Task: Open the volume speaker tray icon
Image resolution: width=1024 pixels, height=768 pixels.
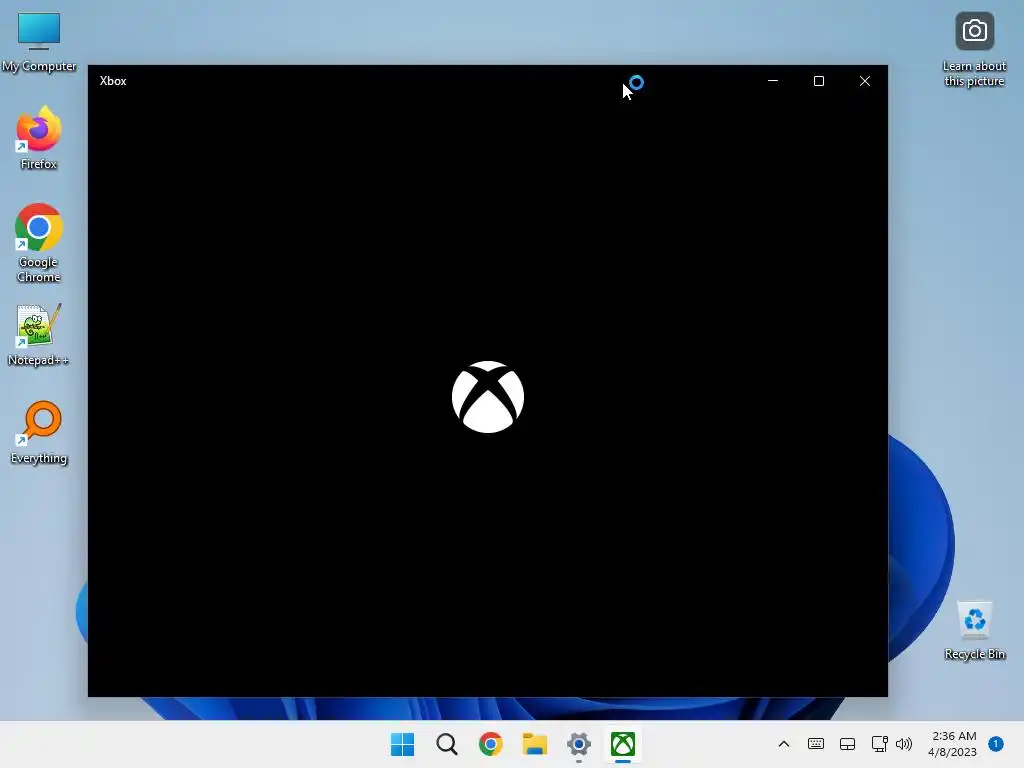Action: (x=904, y=744)
